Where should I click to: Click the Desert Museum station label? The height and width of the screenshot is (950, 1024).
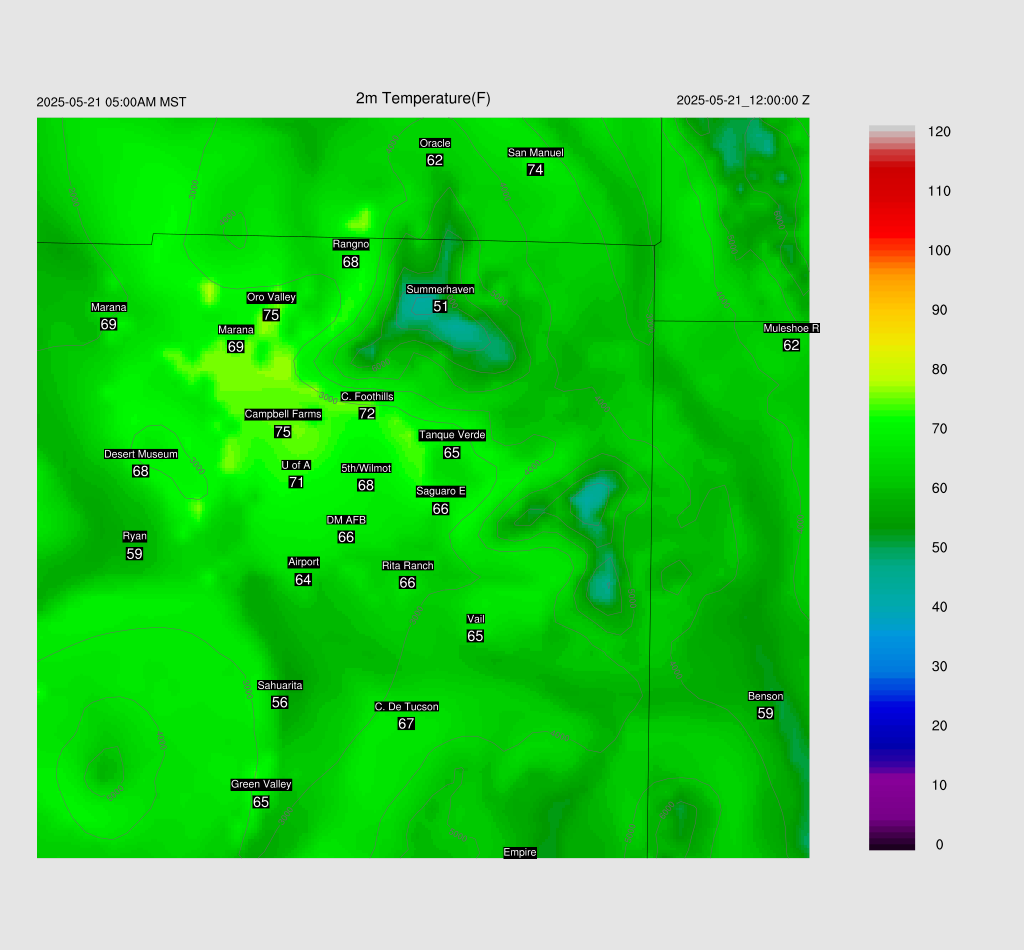coord(140,454)
